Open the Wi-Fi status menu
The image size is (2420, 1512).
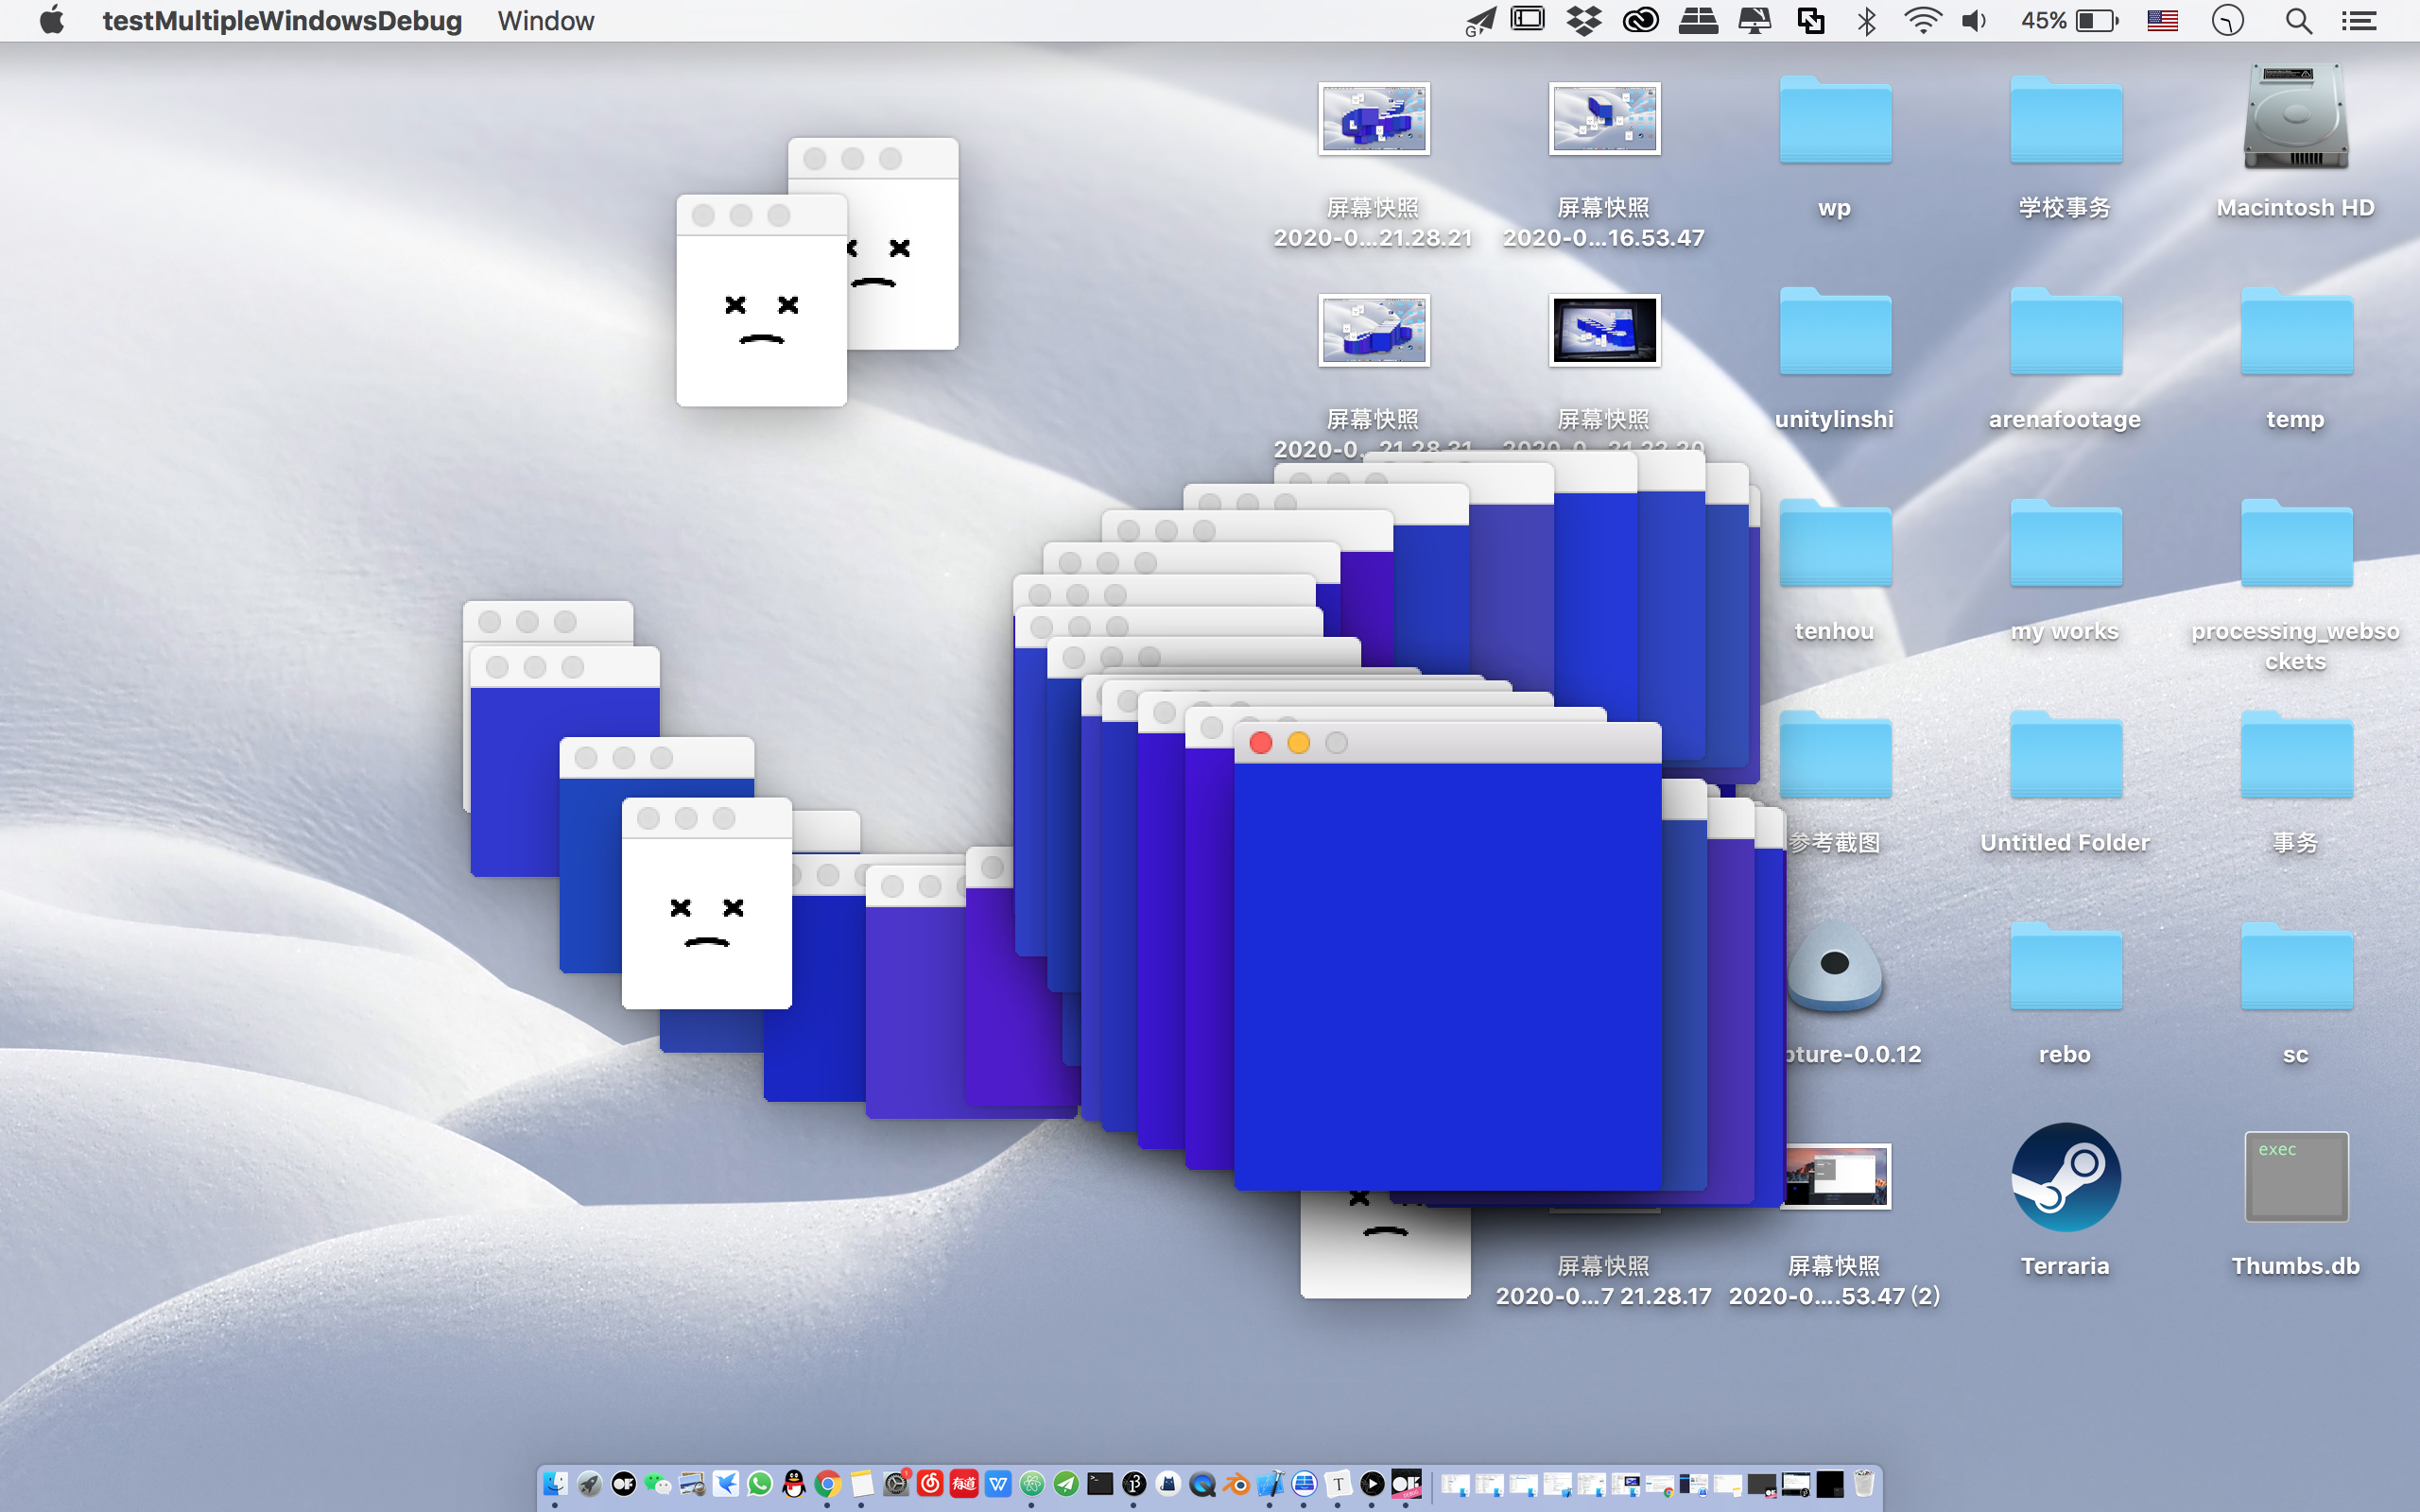click(x=1922, y=20)
